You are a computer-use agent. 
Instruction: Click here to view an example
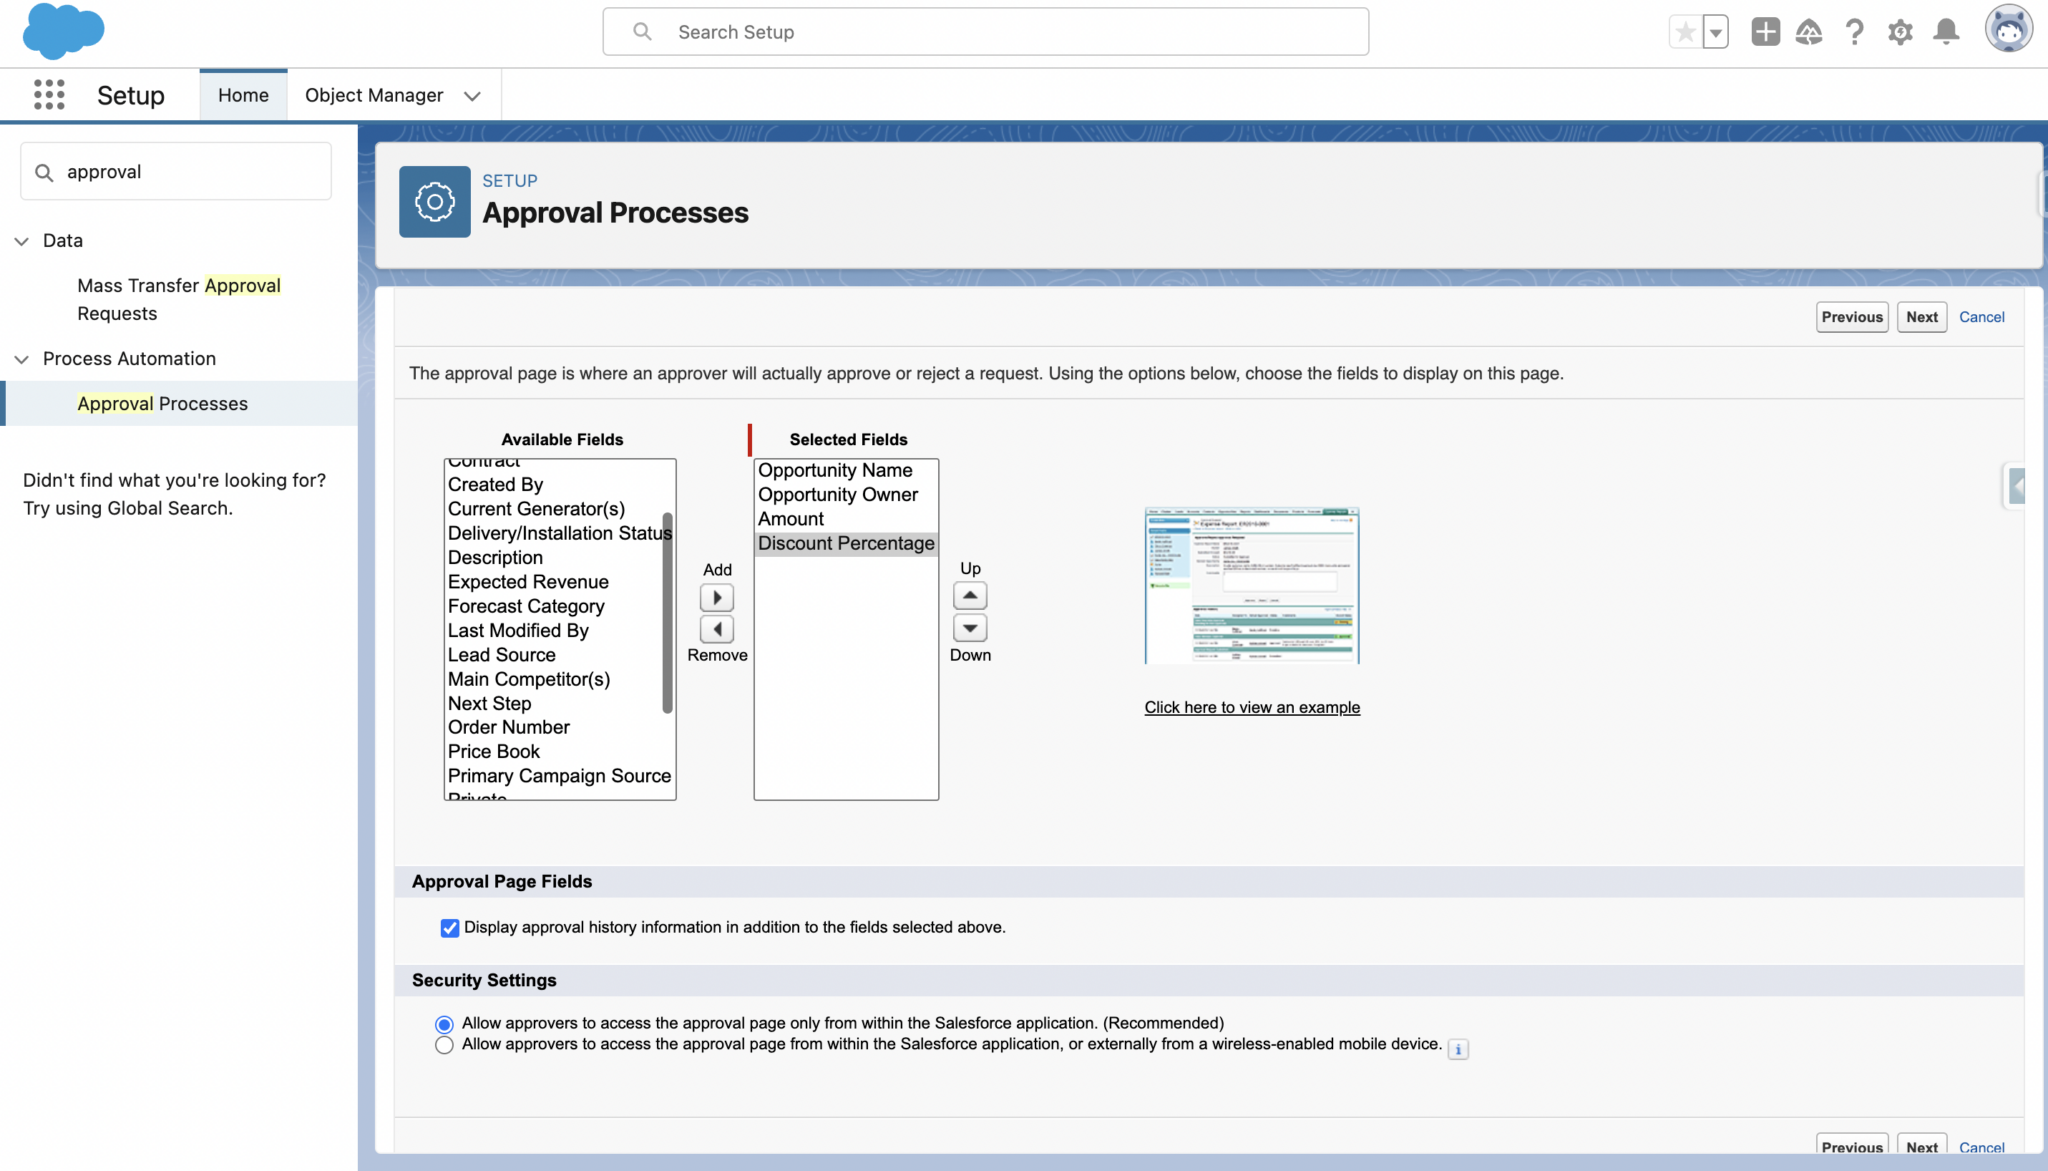(1251, 707)
